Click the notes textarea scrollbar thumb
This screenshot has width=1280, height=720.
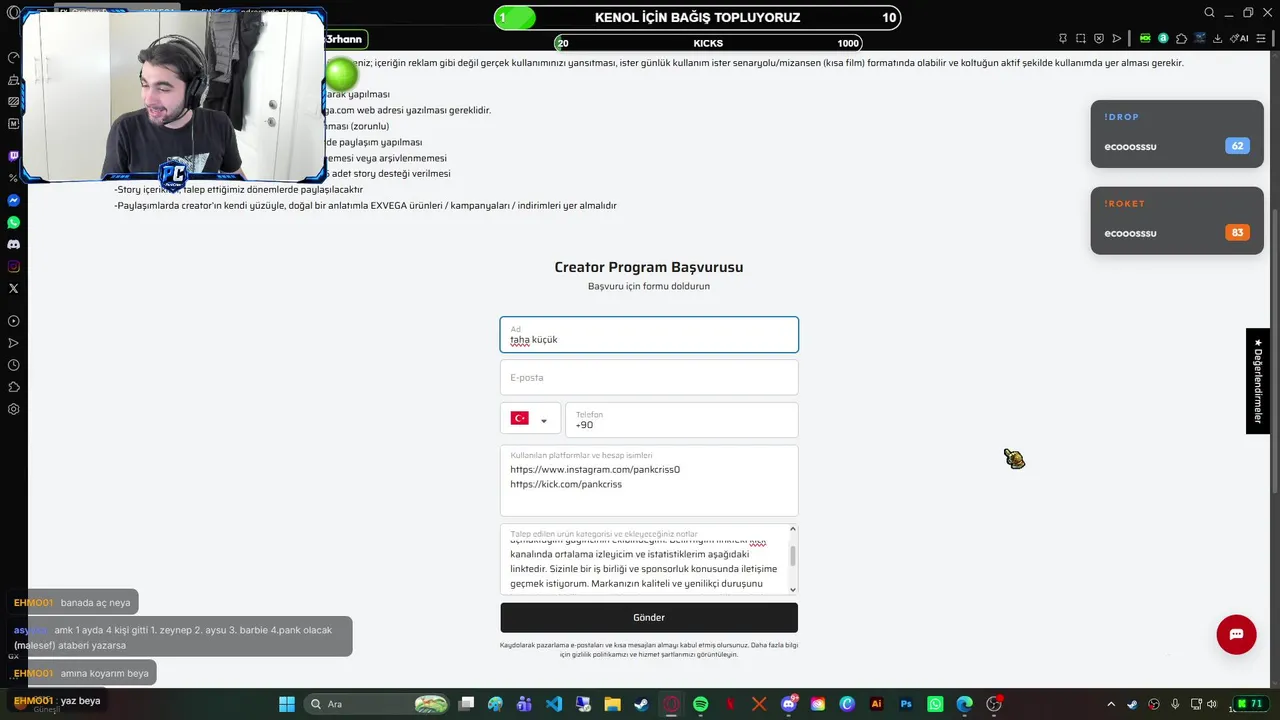[x=793, y=556]
